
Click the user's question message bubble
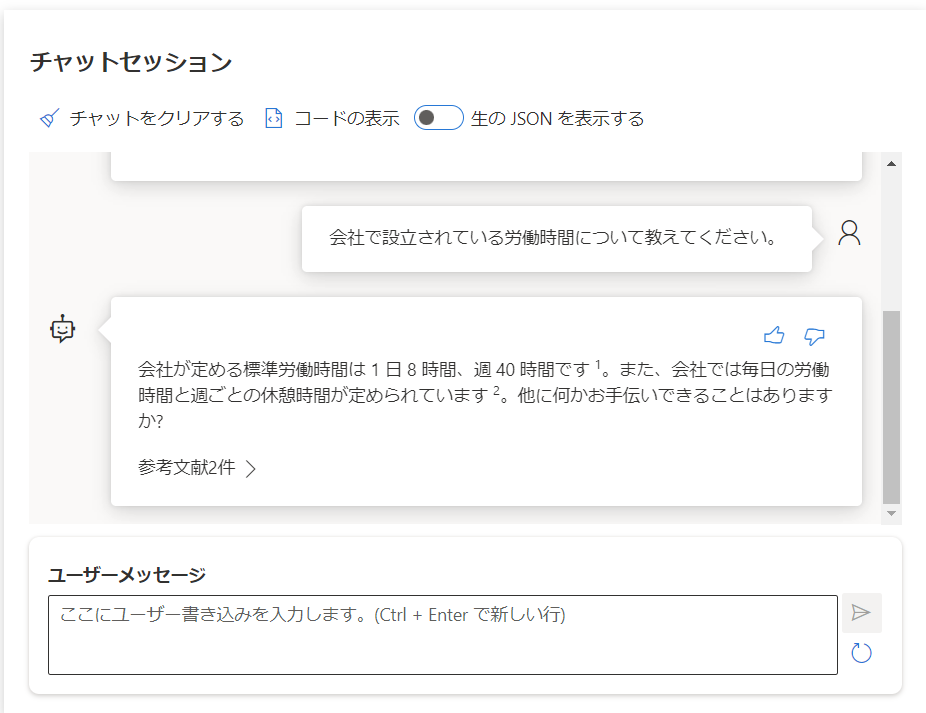557,239
